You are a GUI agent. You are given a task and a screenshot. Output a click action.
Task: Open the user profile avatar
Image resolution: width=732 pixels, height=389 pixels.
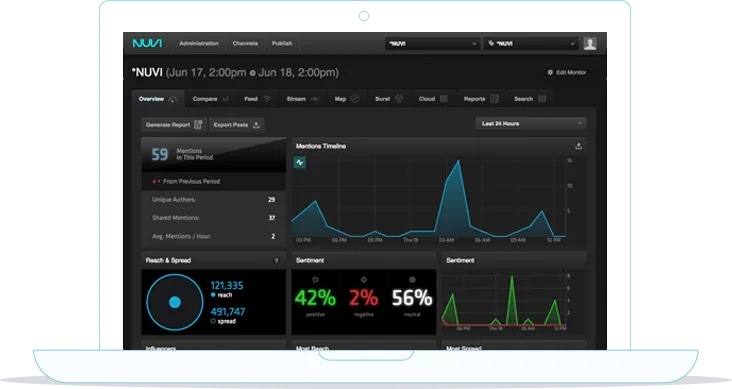(590, 43)
